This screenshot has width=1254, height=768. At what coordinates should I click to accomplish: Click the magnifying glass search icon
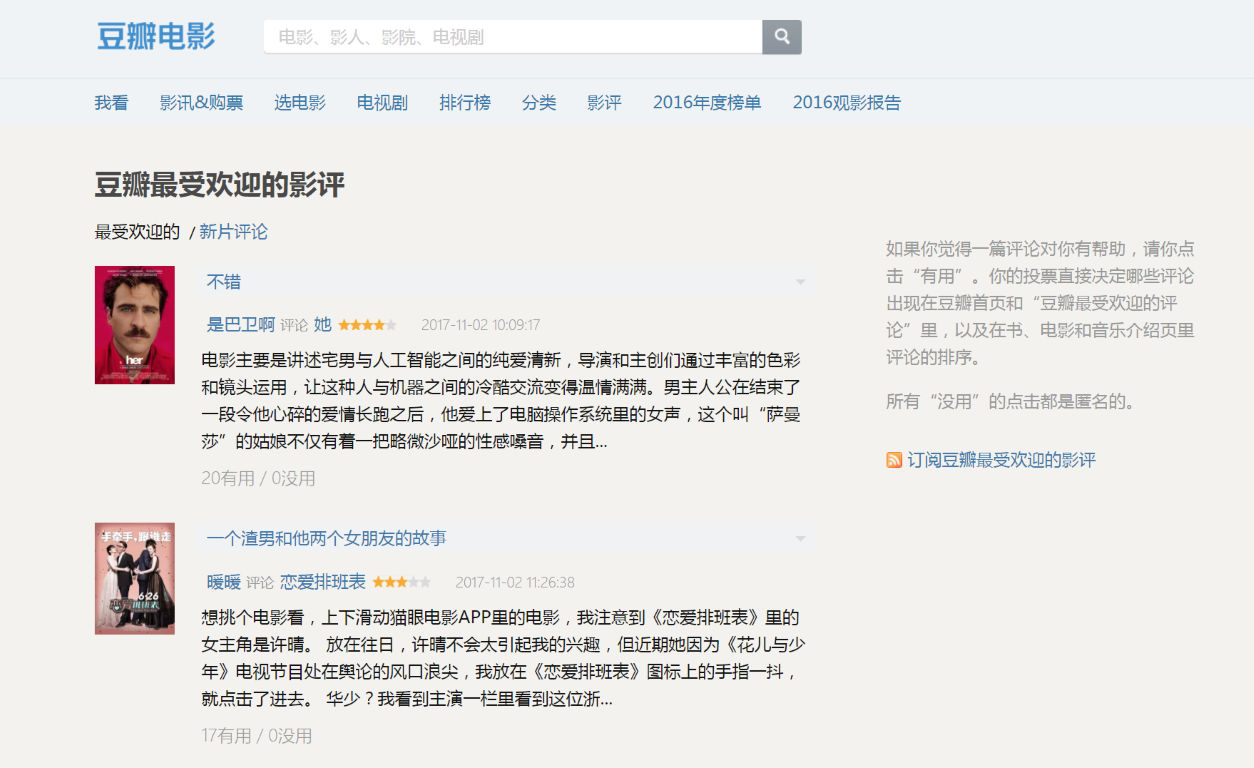pyautogui.click(x=781, y=36)
